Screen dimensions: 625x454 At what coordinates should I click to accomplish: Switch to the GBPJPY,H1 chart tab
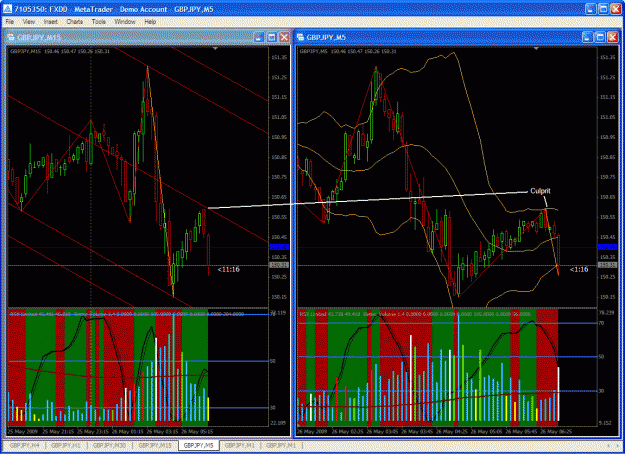66,445
